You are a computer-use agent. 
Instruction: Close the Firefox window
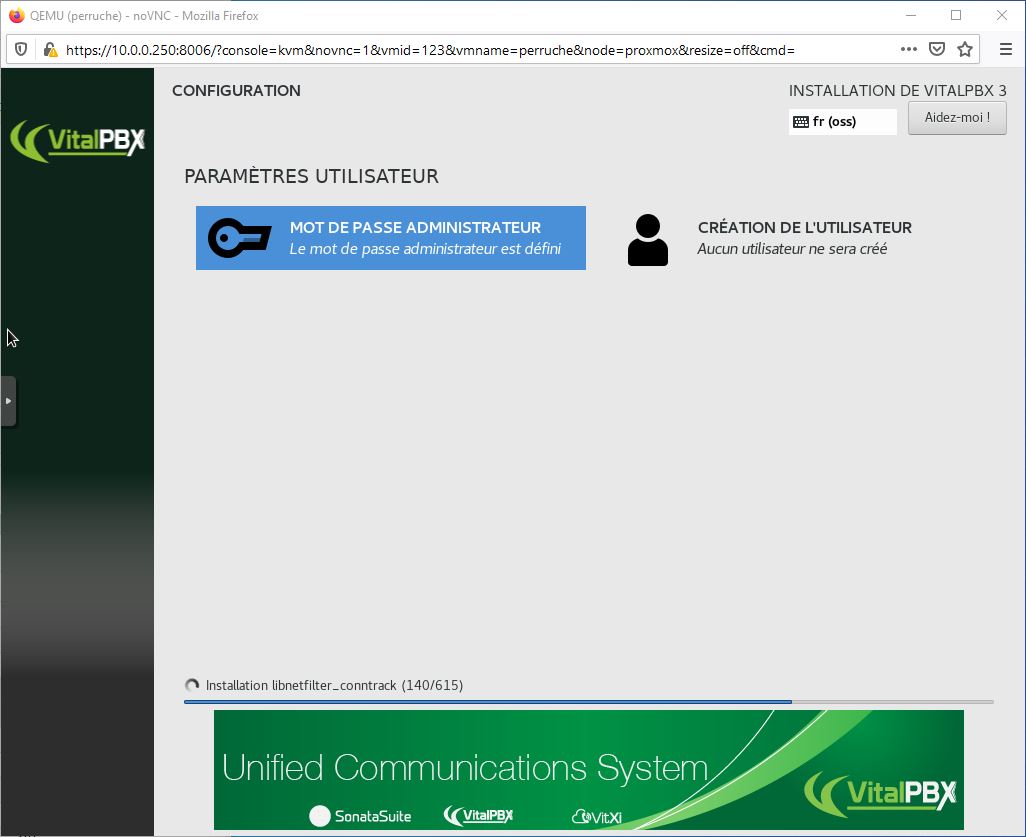point(1002,15)
